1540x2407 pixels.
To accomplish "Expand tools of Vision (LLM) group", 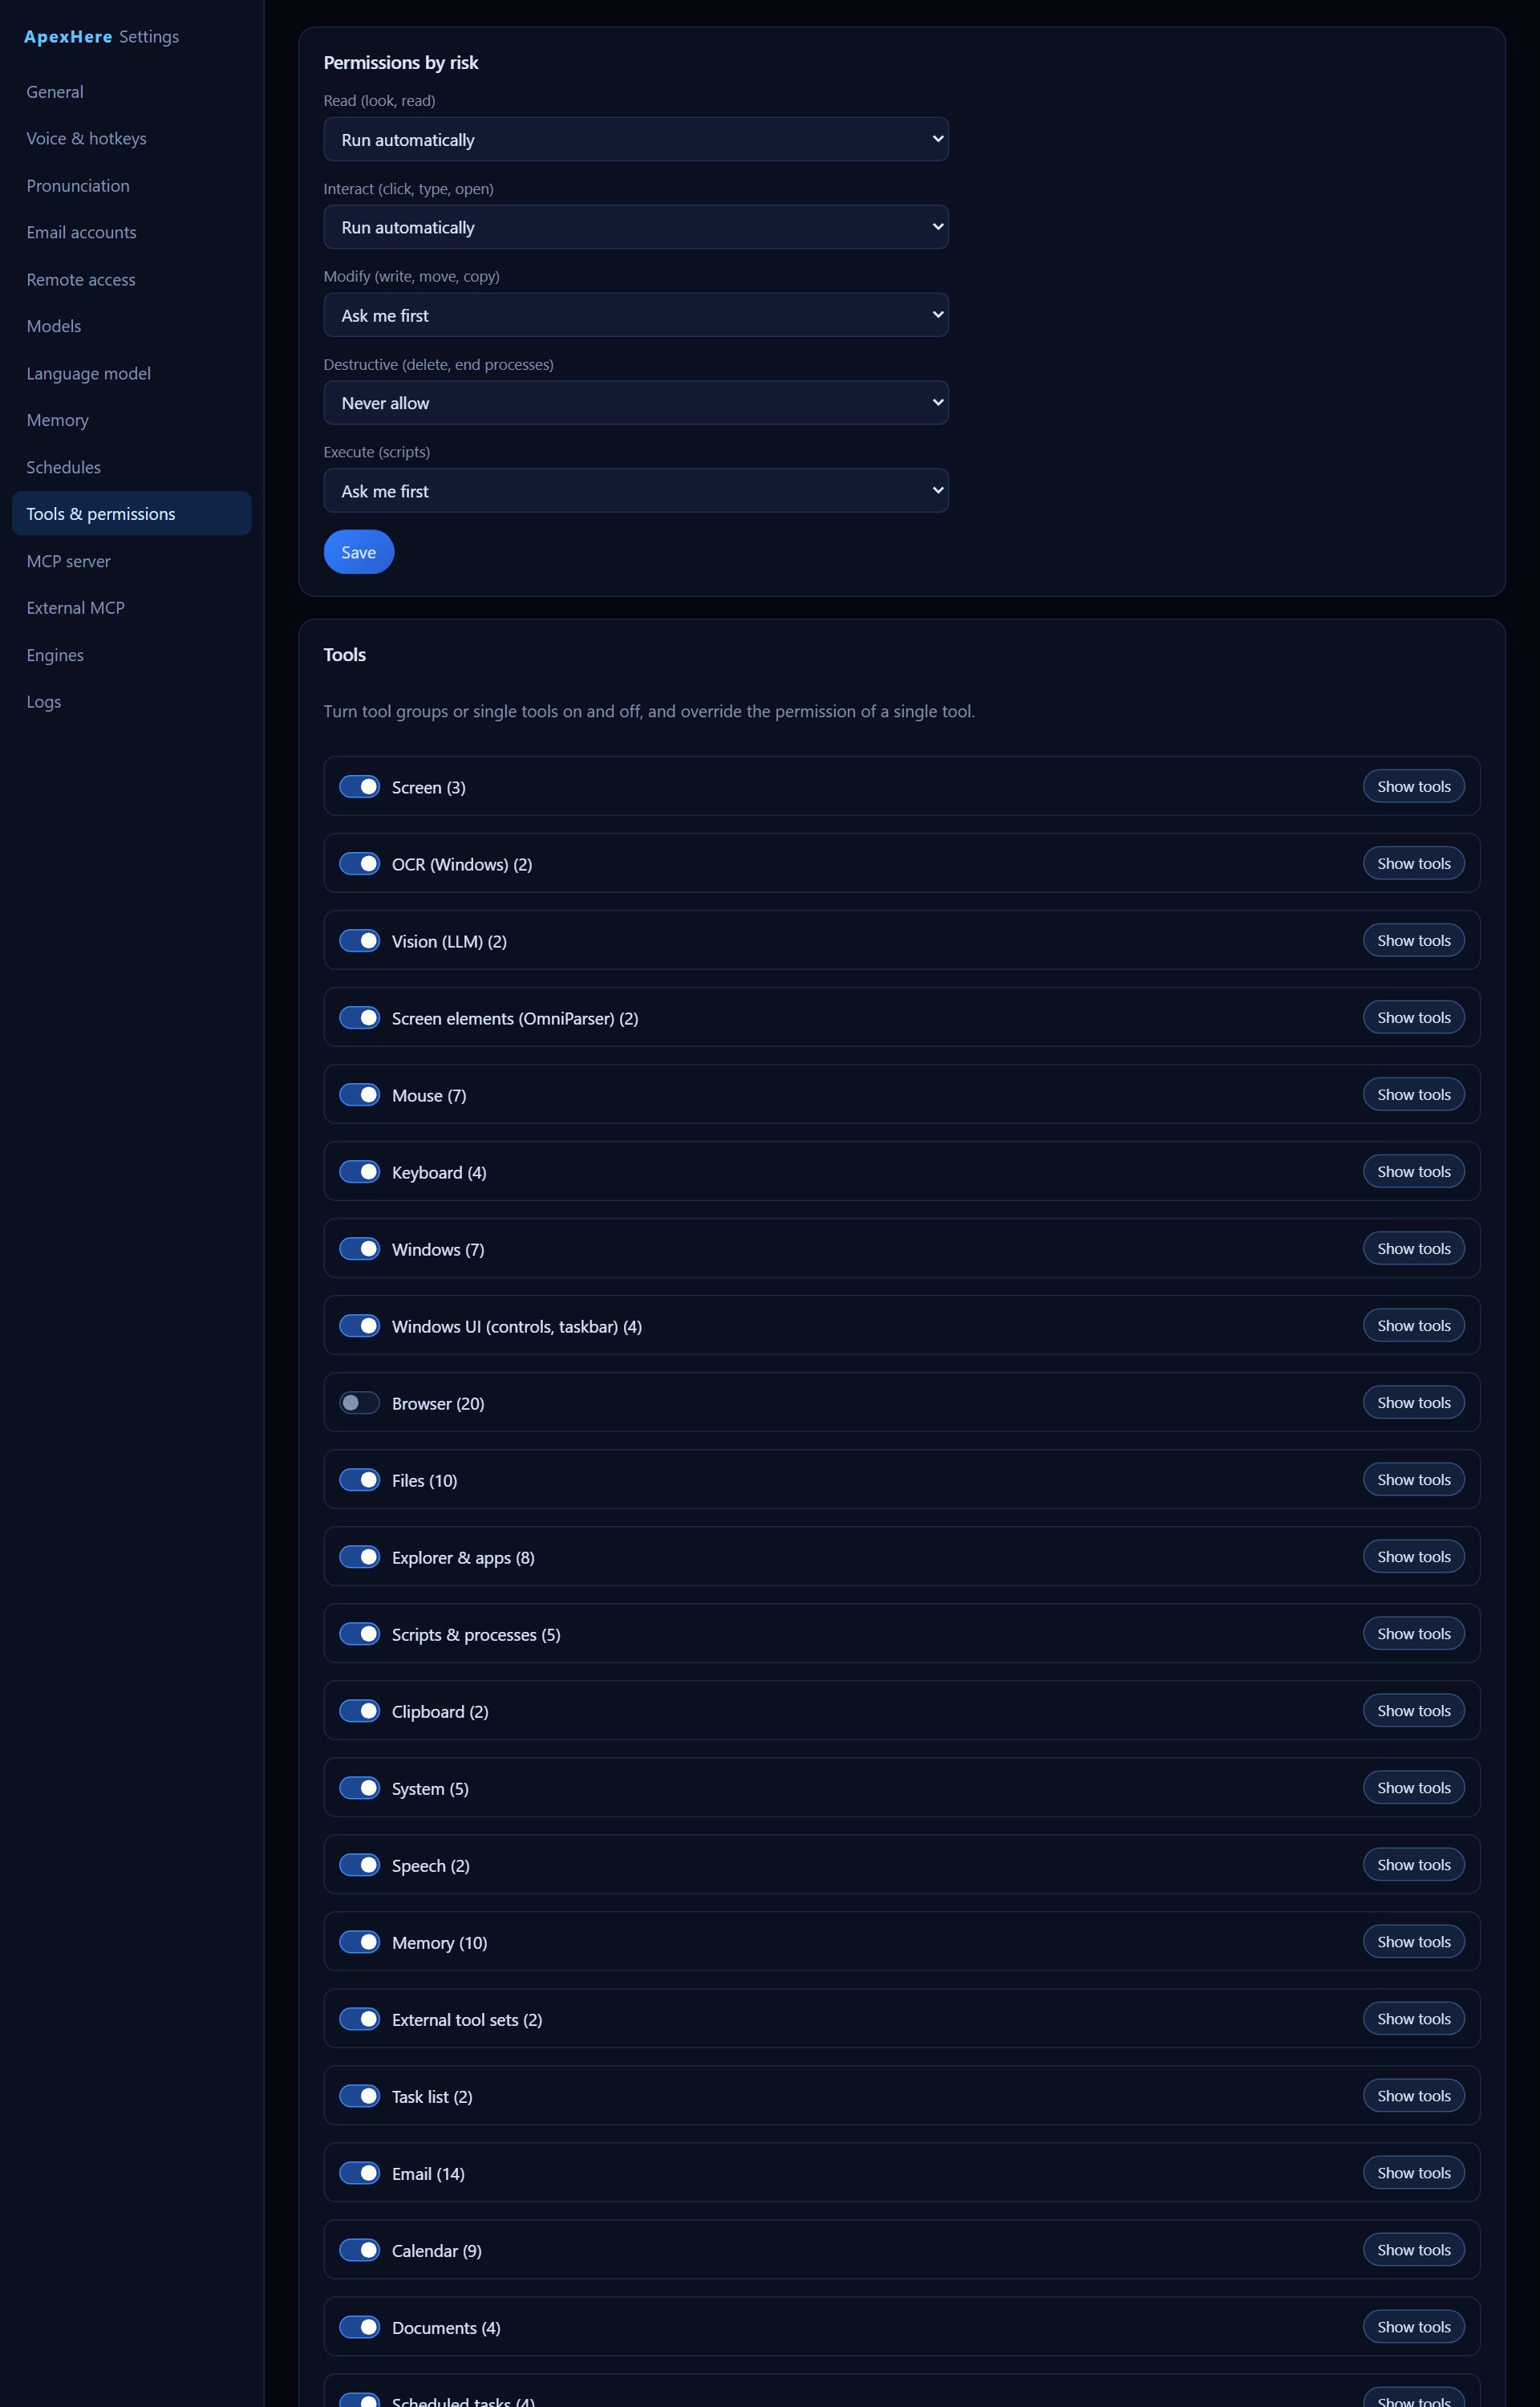I will coord(1413,941).
